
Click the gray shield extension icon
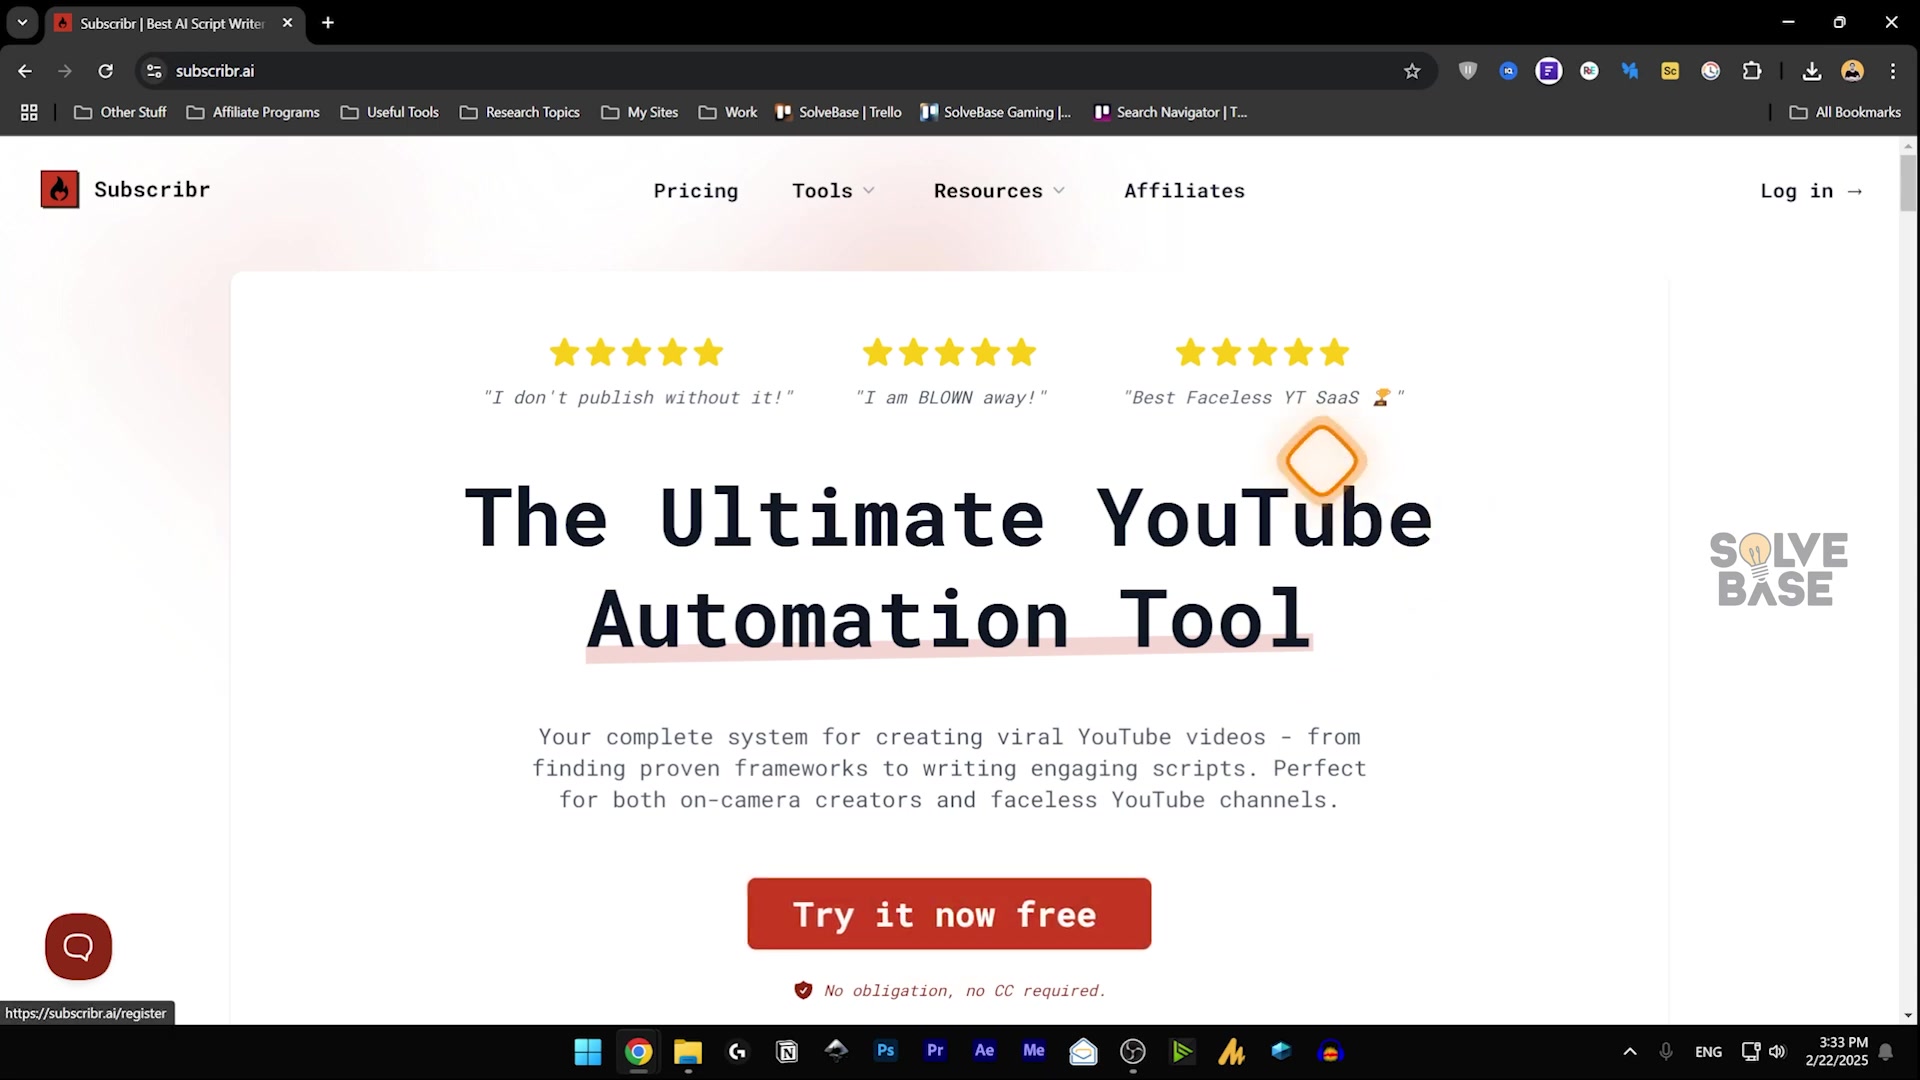point(1468,71)
